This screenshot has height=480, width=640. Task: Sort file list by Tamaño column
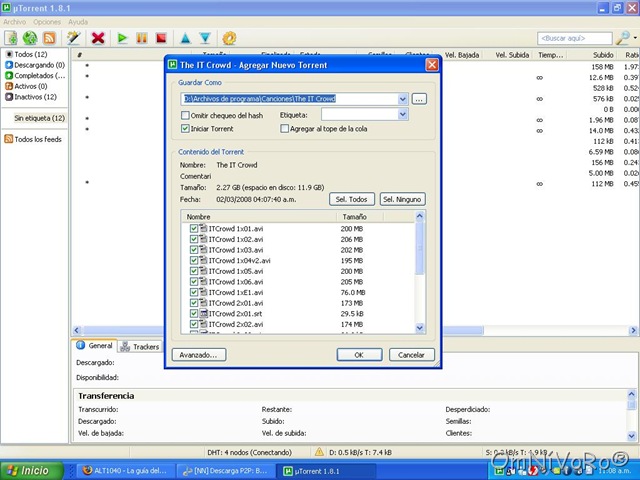coord(359,217)
